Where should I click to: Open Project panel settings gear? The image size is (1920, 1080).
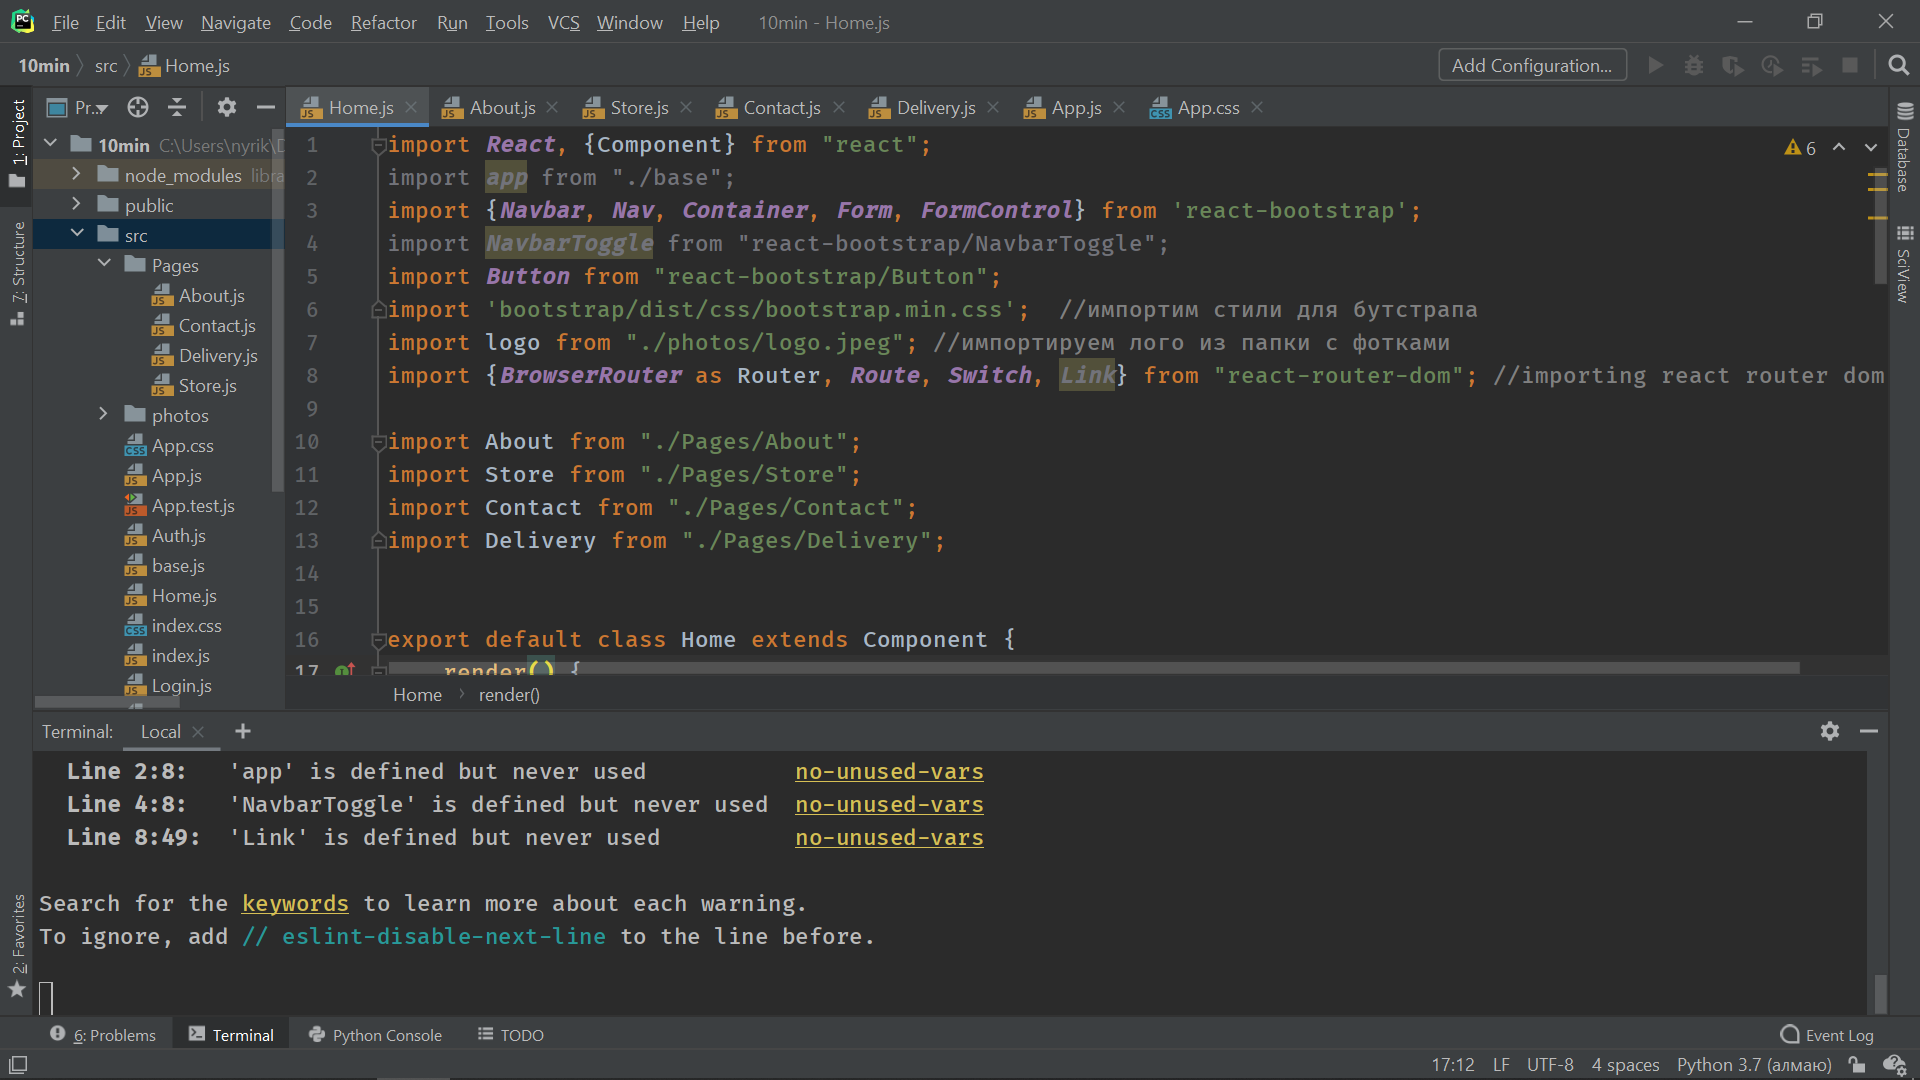click(227, 107)
